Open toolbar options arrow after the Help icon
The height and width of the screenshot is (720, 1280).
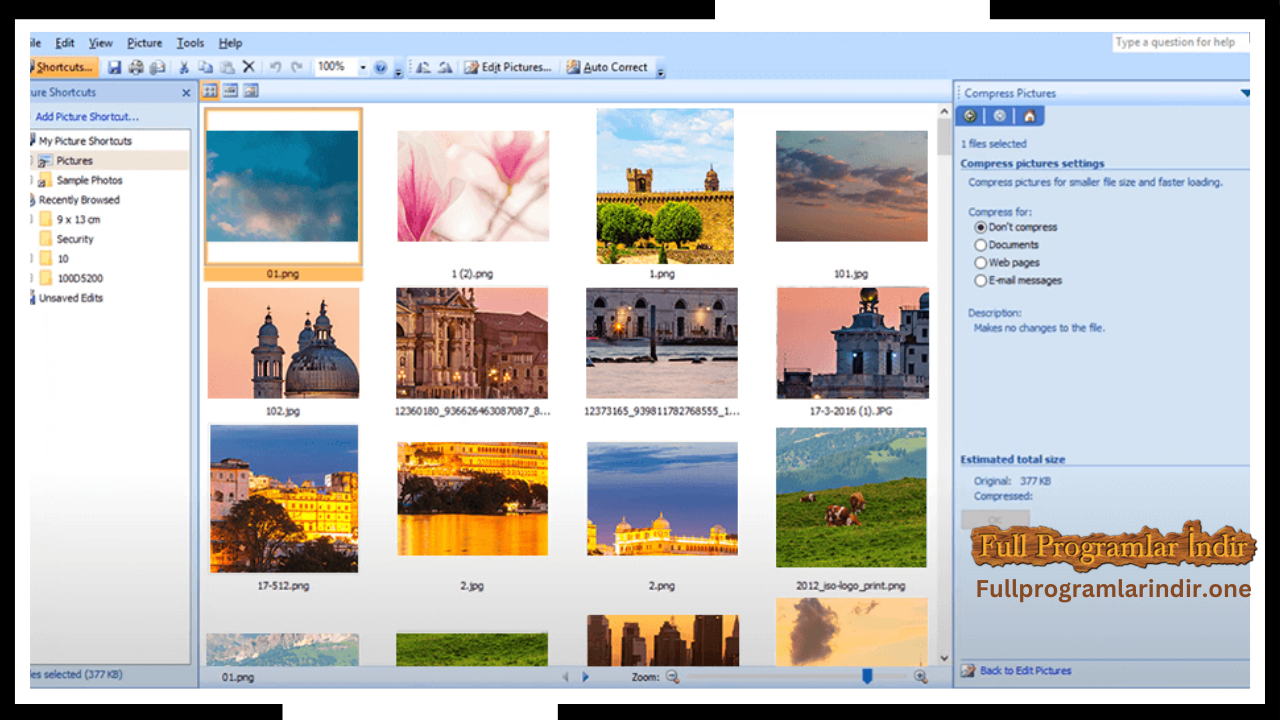pos(398,70)
